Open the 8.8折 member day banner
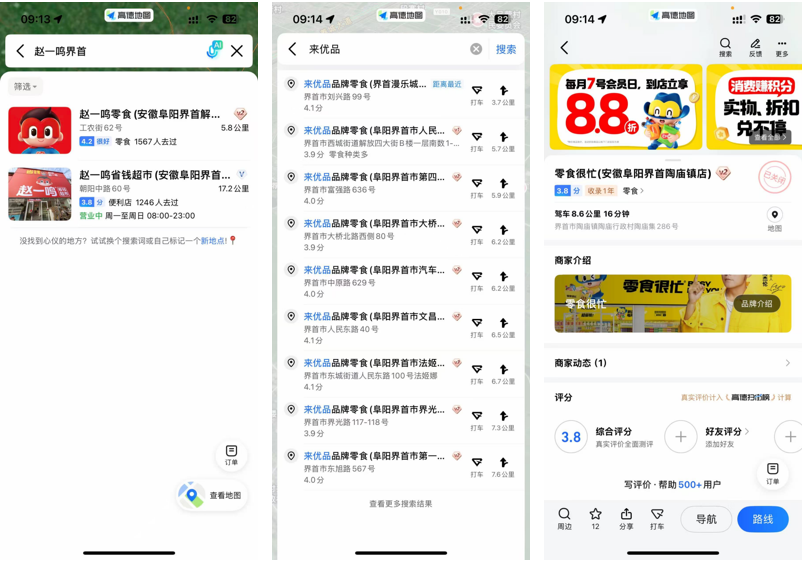This screenshot has width=809, height=561. pos(626,107)
